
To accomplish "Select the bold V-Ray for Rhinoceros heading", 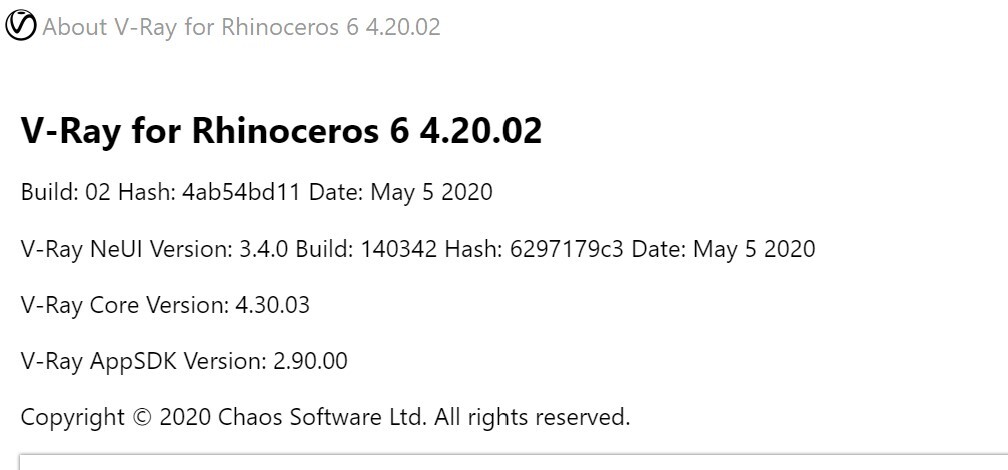I will (x=282, y=131).
